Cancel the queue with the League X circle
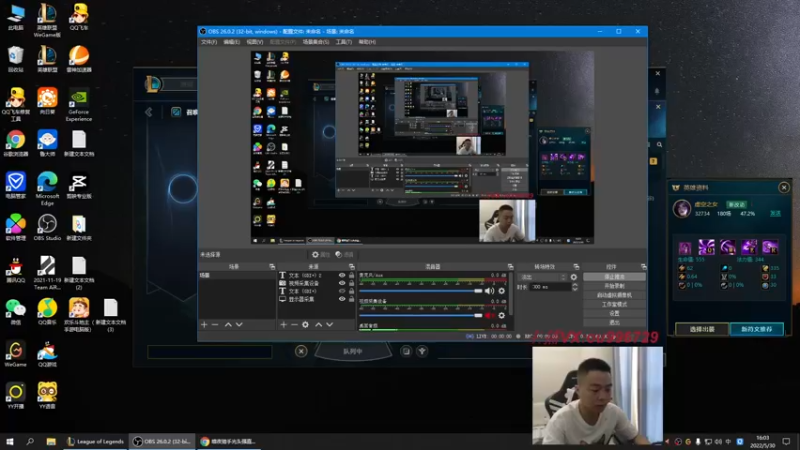 (x=301, y=351)
